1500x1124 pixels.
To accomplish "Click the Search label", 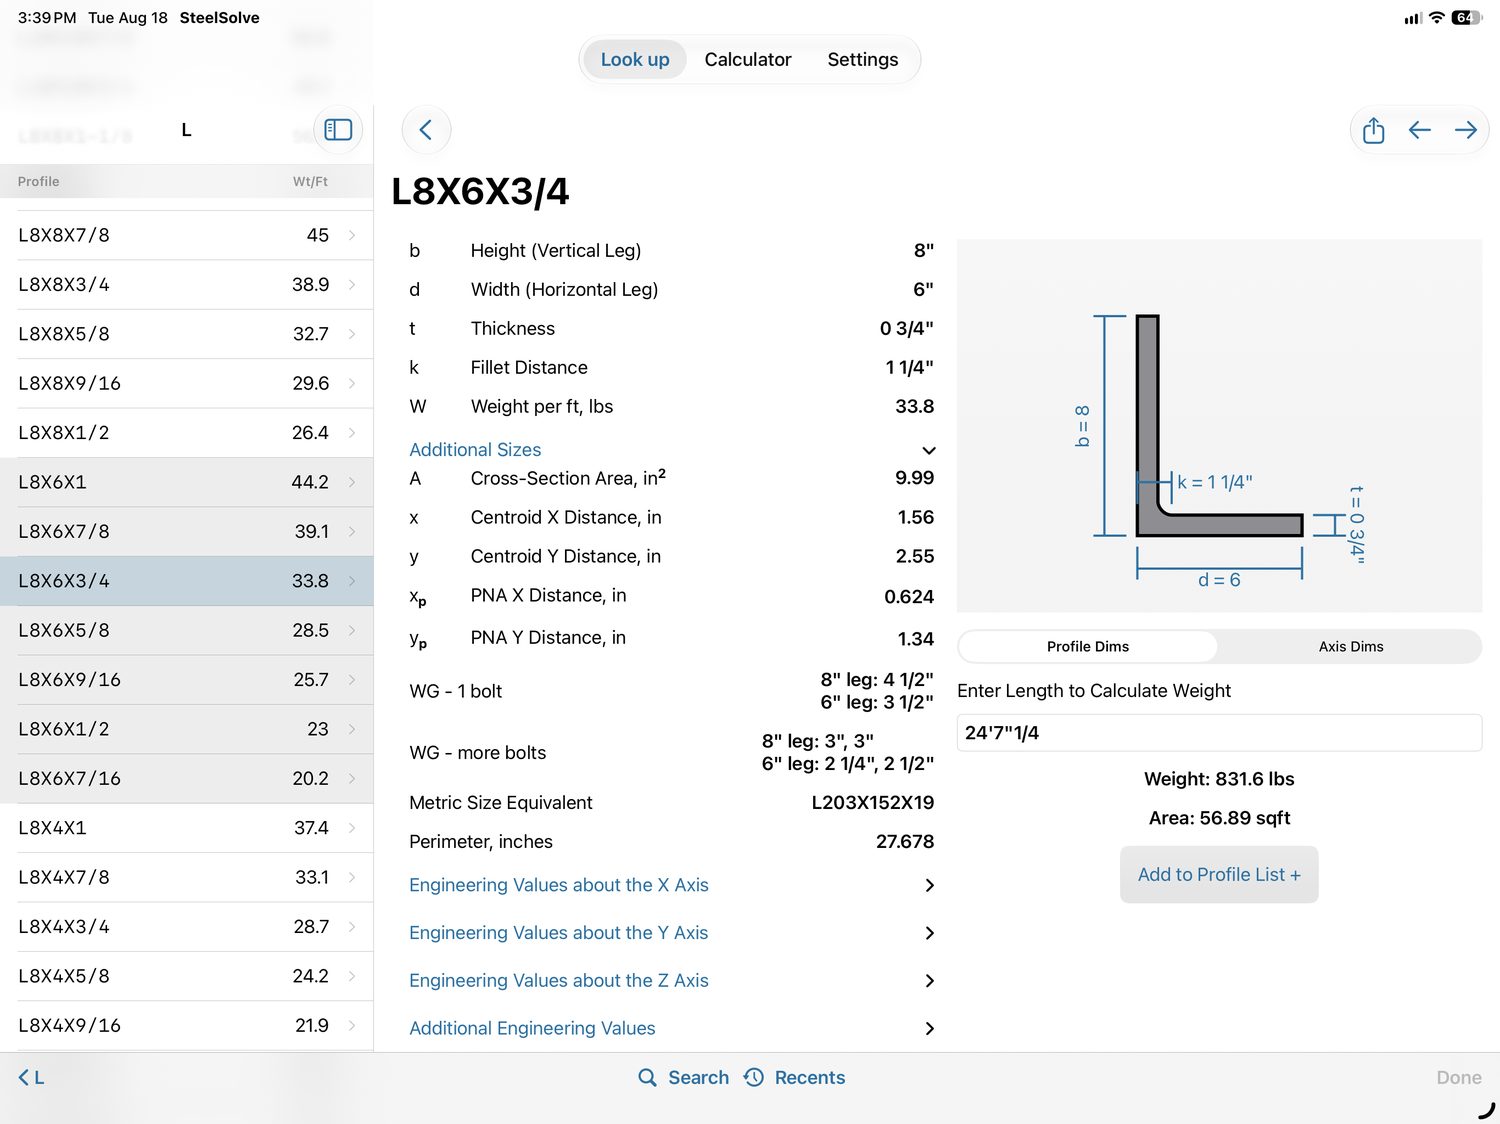I will (x=698, y=1077).
